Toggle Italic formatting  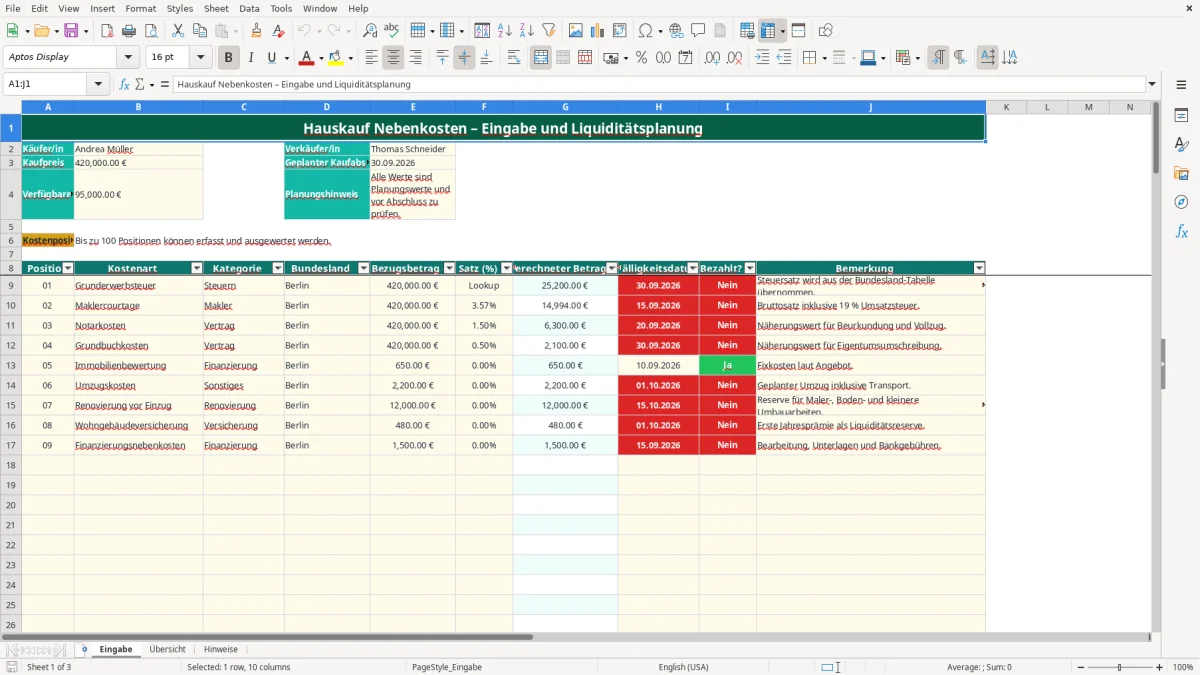[250, 58]
